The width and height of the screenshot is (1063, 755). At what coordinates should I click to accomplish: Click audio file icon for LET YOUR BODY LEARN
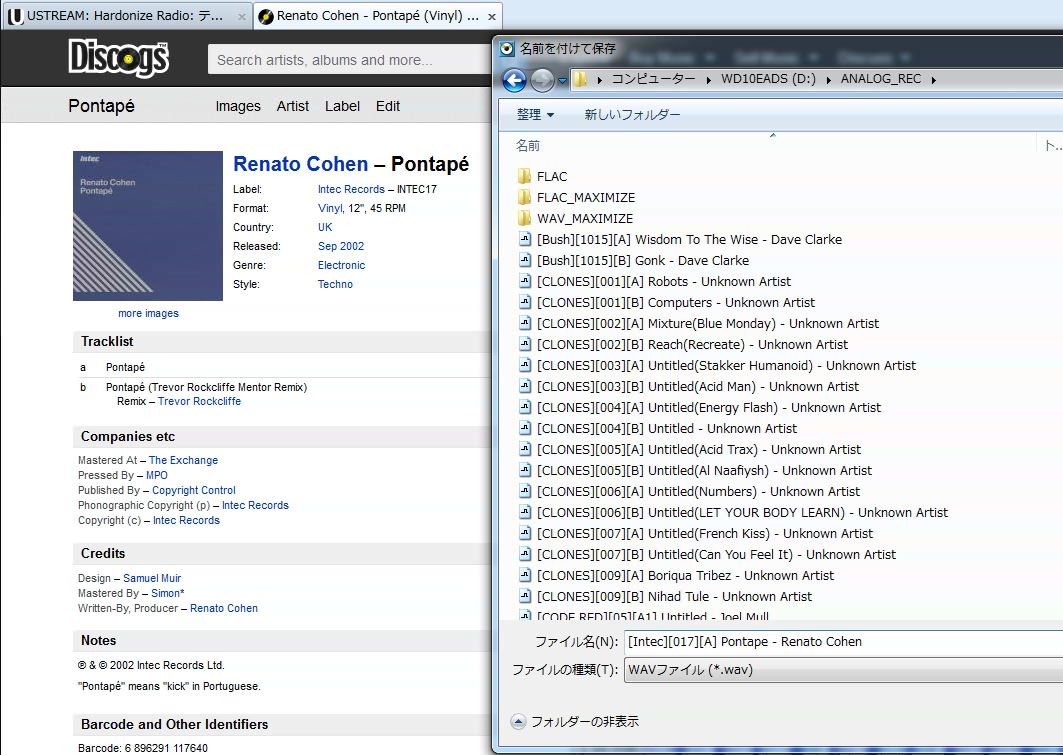525,512
